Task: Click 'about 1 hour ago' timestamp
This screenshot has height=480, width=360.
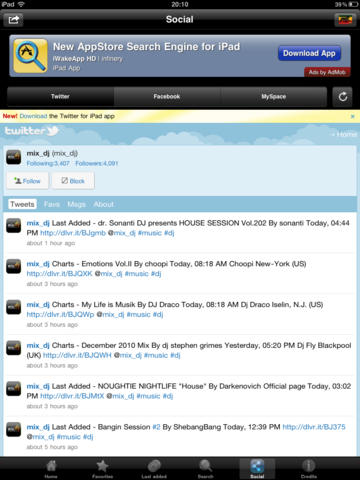Action: point(51,243)
